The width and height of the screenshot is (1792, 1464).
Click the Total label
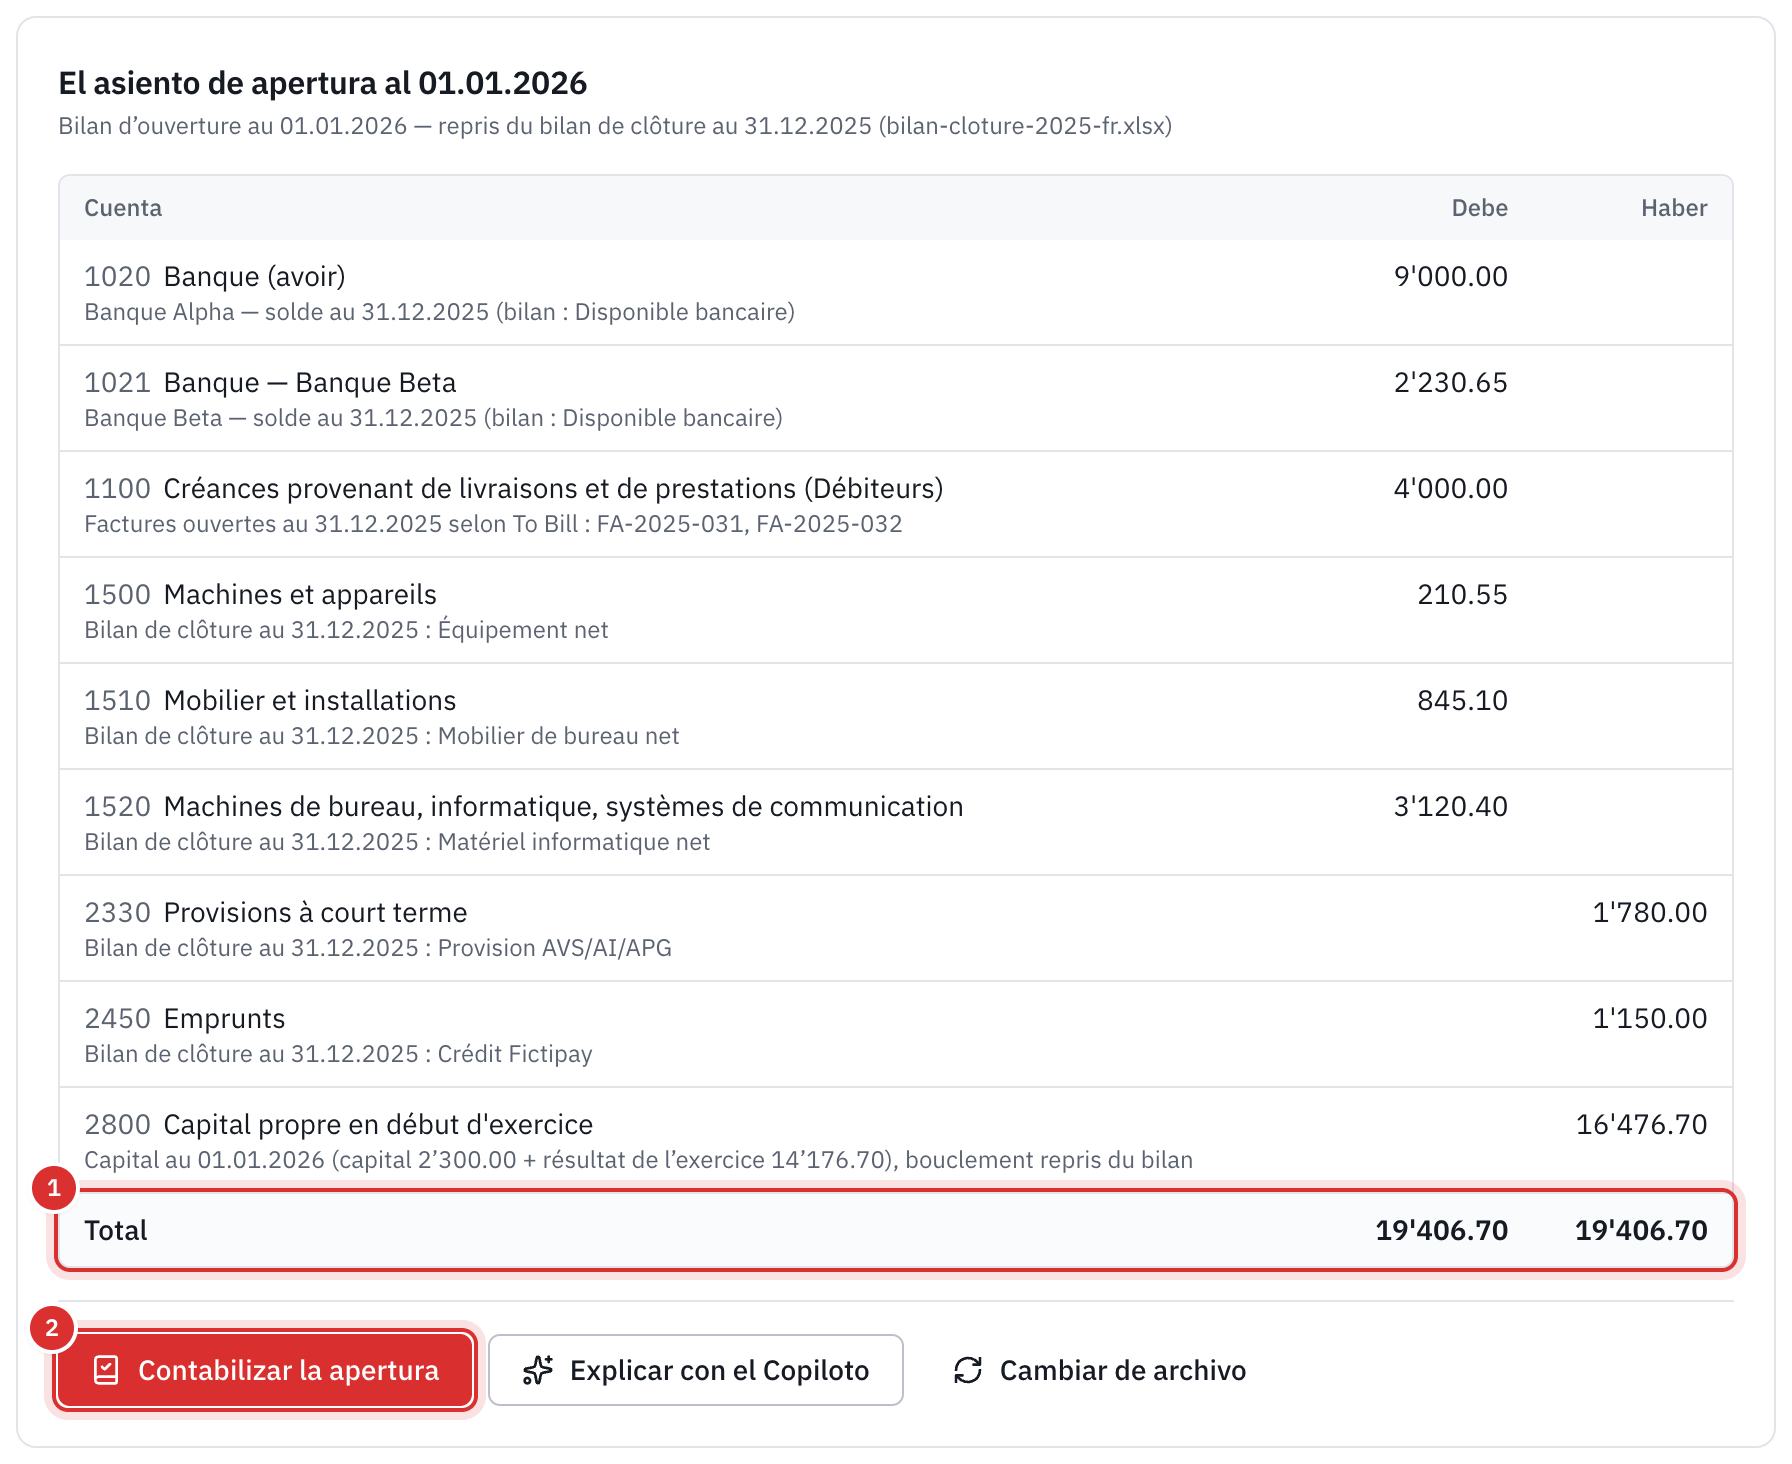click(x=116, y=1230)
